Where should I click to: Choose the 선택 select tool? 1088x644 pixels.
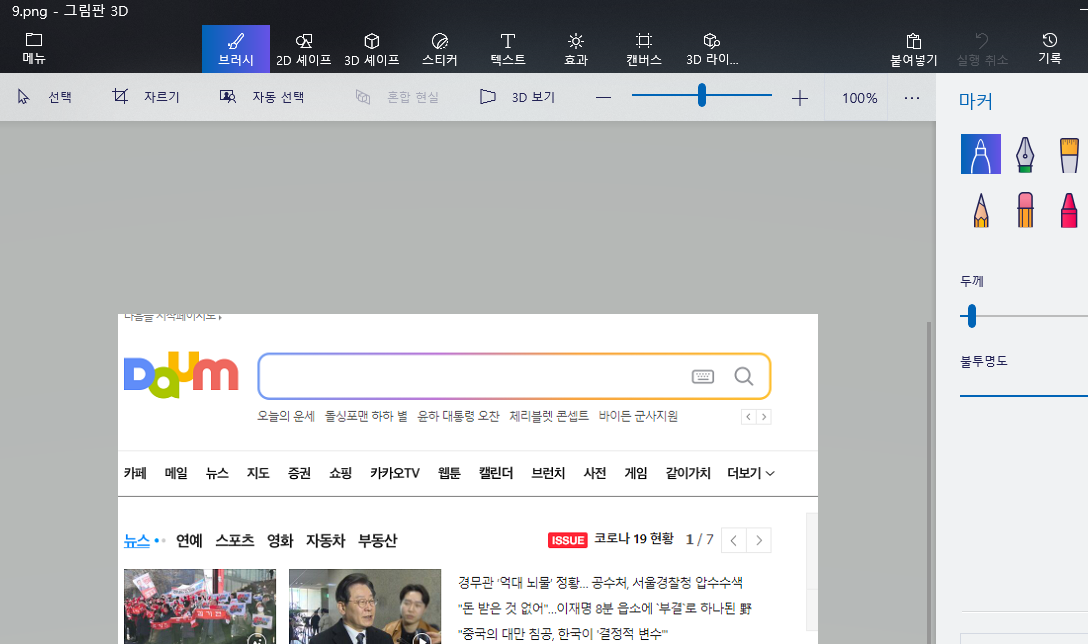click(x=45, y=97)
